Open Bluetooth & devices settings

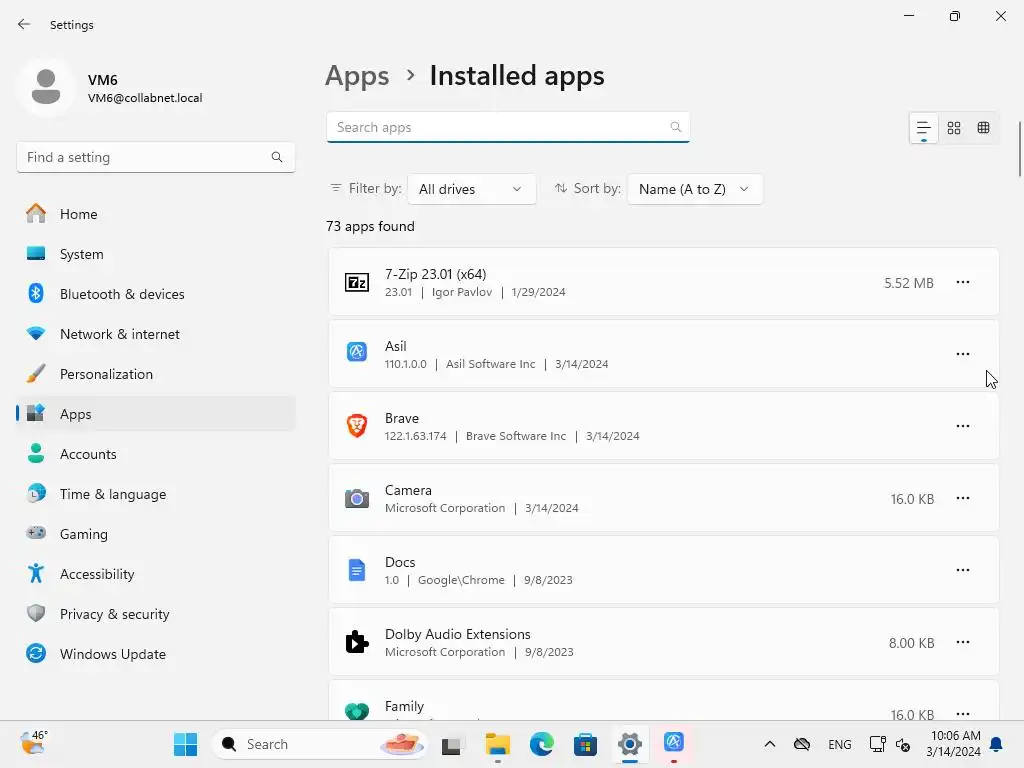click(156, 294)
